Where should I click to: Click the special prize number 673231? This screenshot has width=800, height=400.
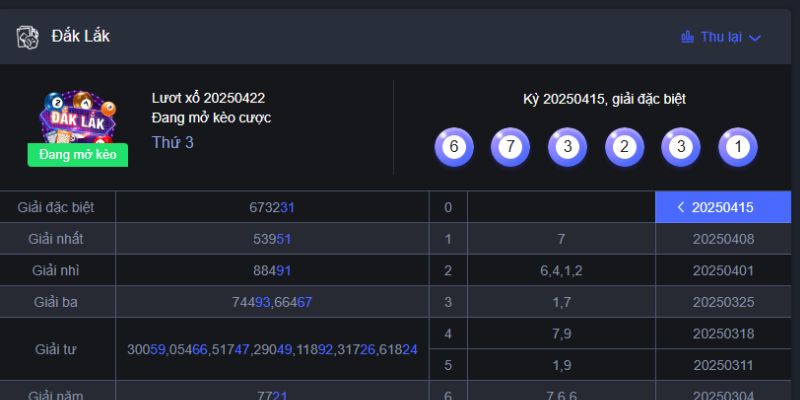point(272,208)
